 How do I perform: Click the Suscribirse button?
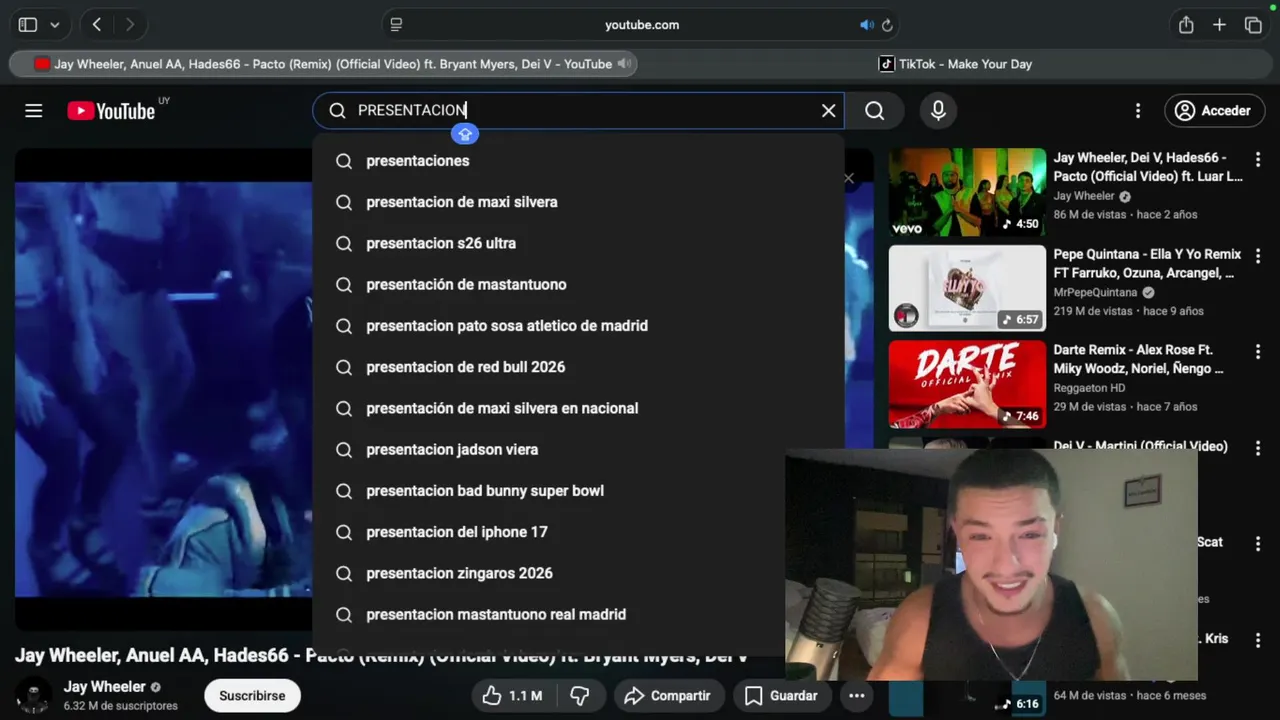tap(252, 696)
